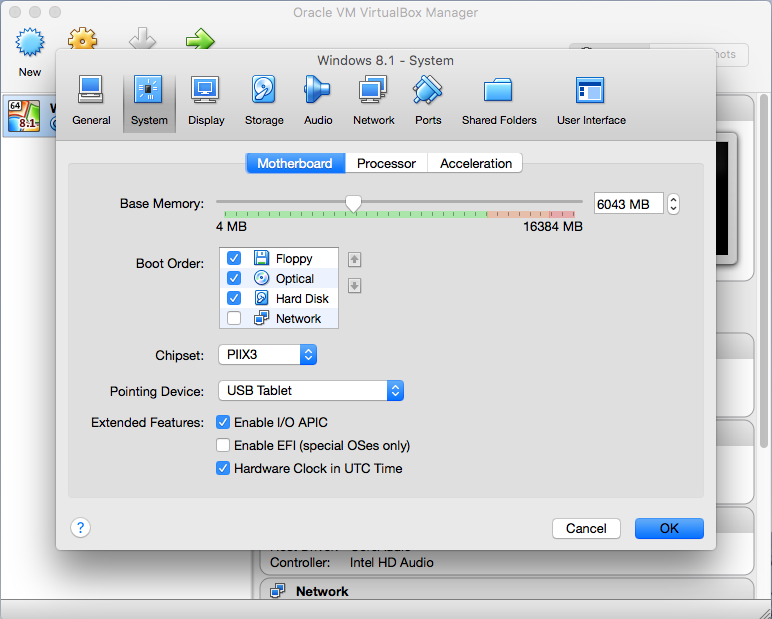
Task: Select the Windows 8.1 VM icon in list
Action: [x=24, y=117]
